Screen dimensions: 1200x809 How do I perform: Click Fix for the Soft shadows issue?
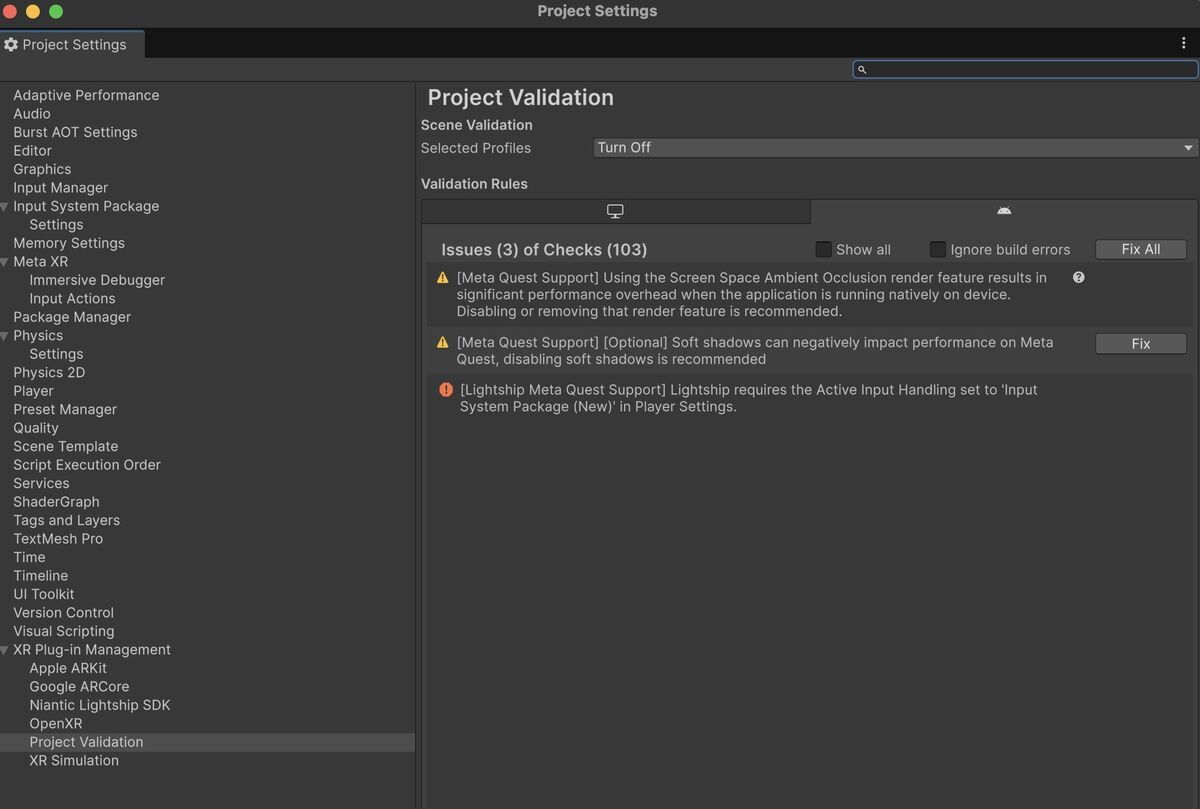pyautogui.click(x=1141, y=343)
